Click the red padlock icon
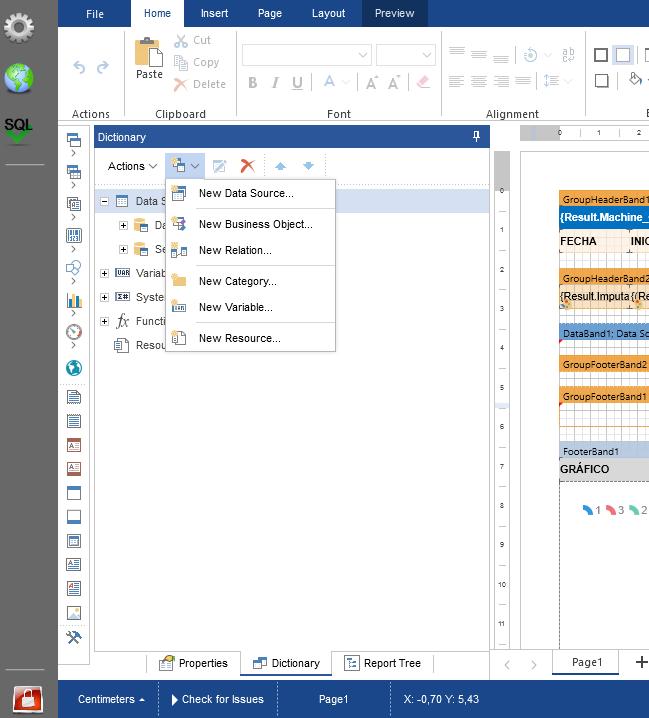This screenshot has height=718, width=649. [x=28, y=699]
